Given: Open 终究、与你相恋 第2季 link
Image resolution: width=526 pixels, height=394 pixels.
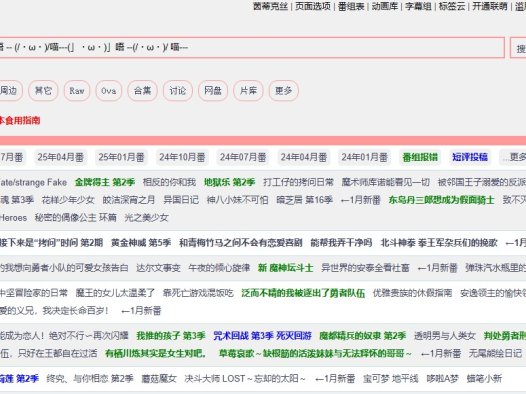Looking at the screenshot, I should coord(90,379).
